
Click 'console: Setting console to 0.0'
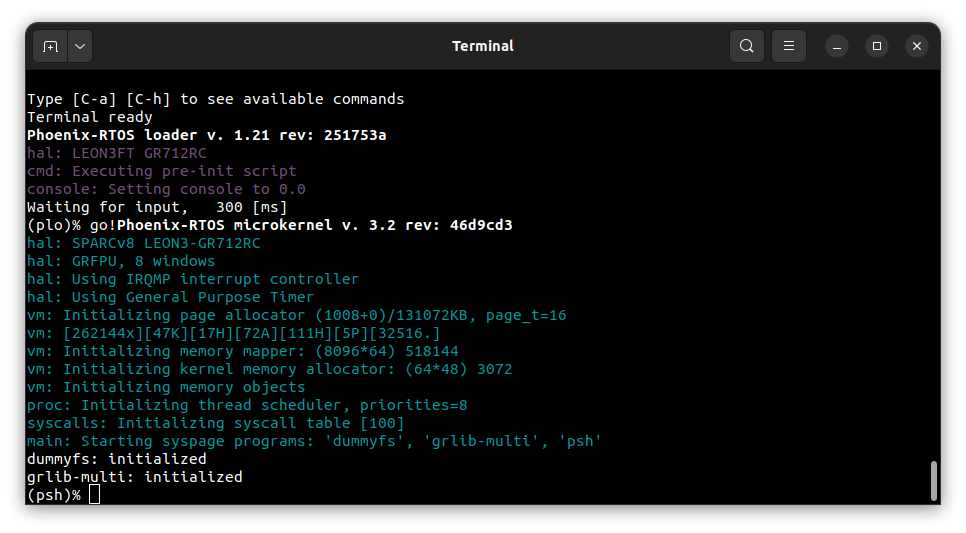point(166,189)
